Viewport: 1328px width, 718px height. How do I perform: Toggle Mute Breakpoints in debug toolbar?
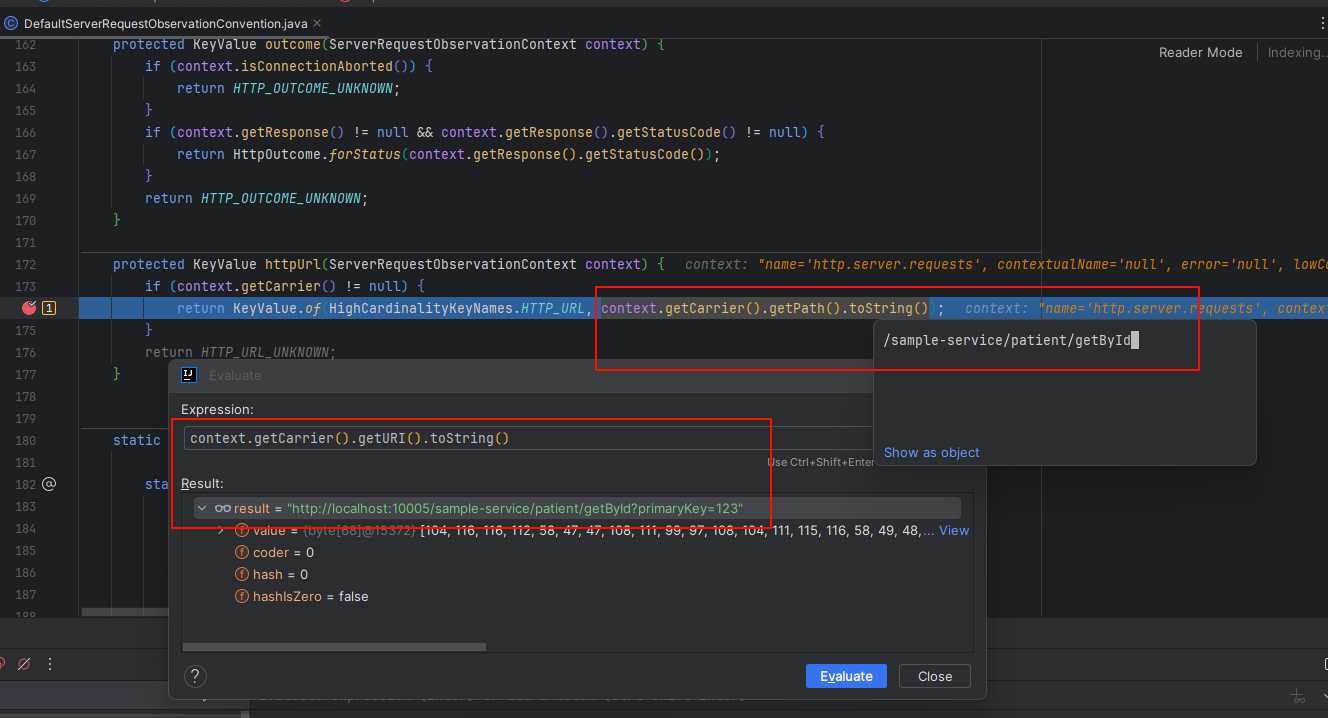click(24, 664)
